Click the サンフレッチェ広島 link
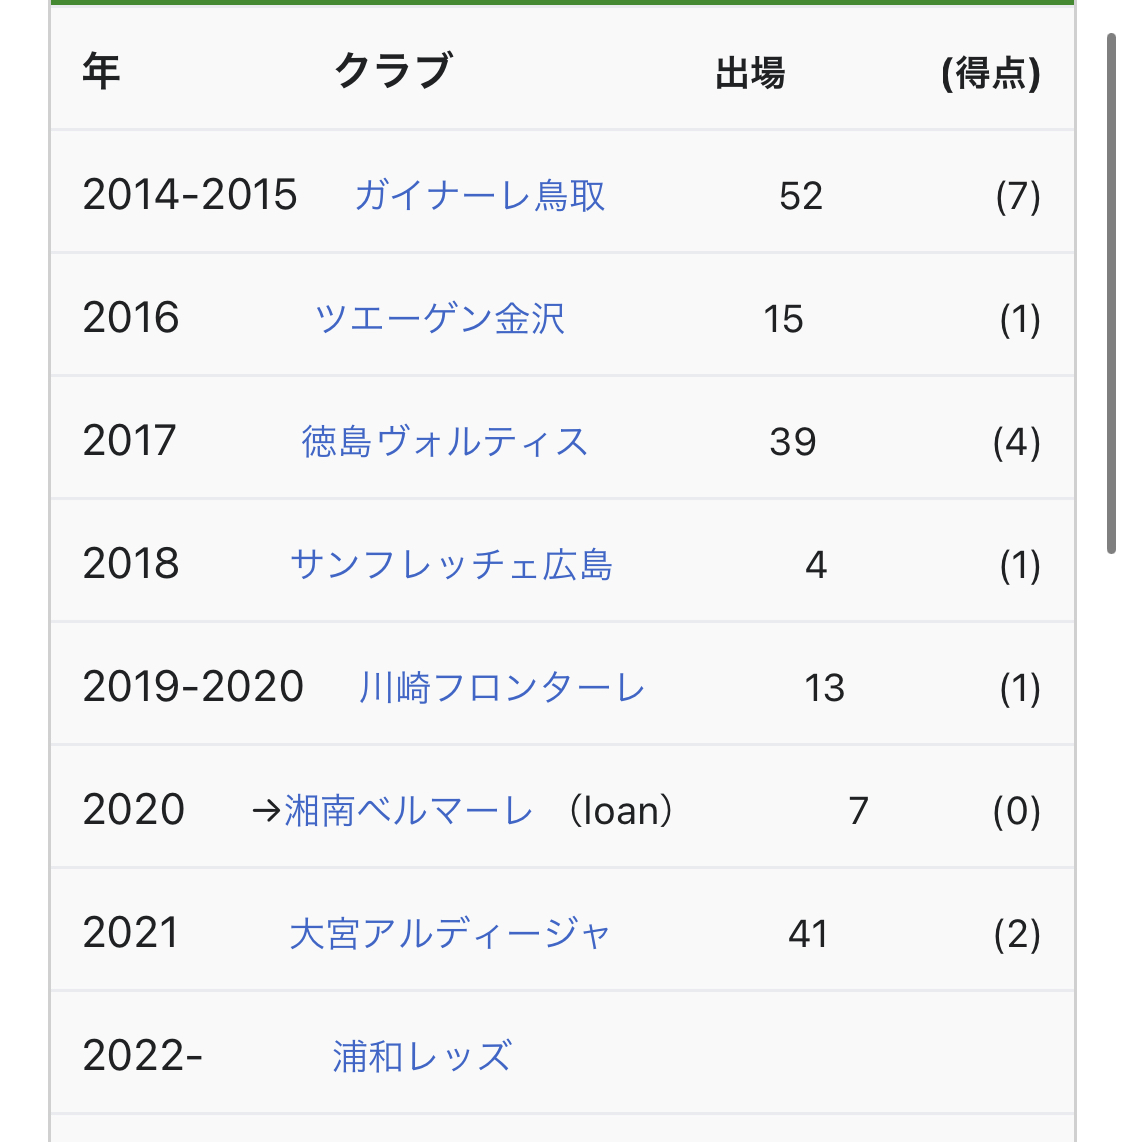The height and width of the screenshot is (1142, 1125). pyautogui.click(x=451, y=565)
